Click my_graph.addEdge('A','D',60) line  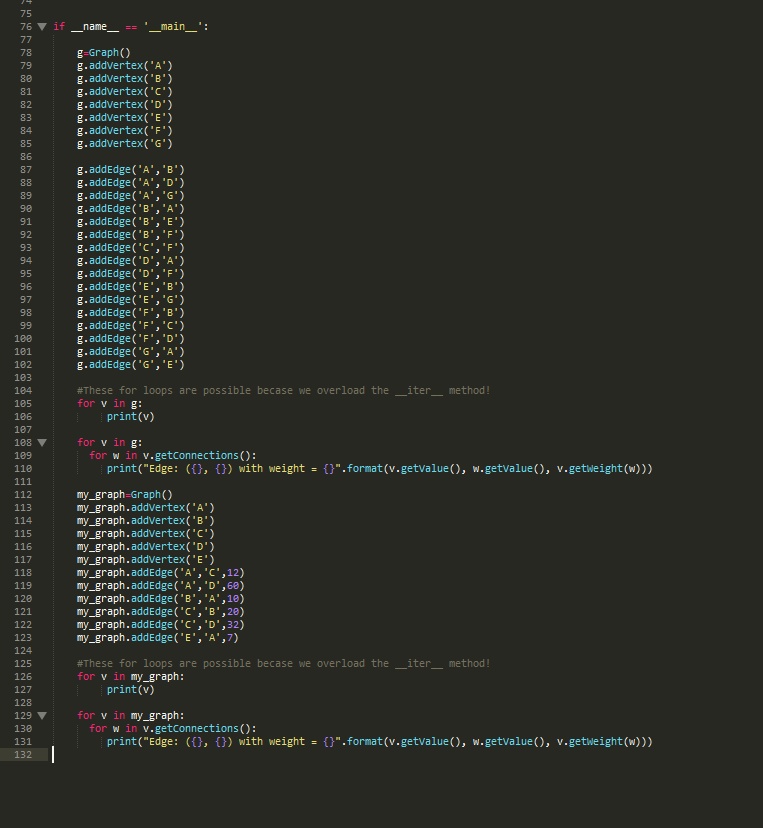click(x=161, y=586)
